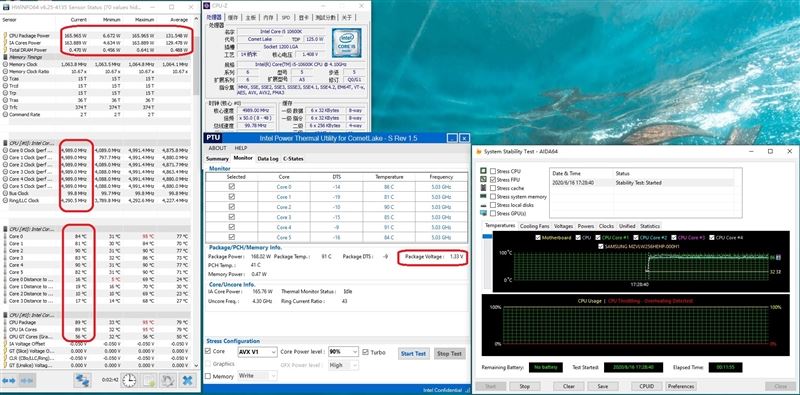Open GFX Power level High dropdown

[343, 365]
